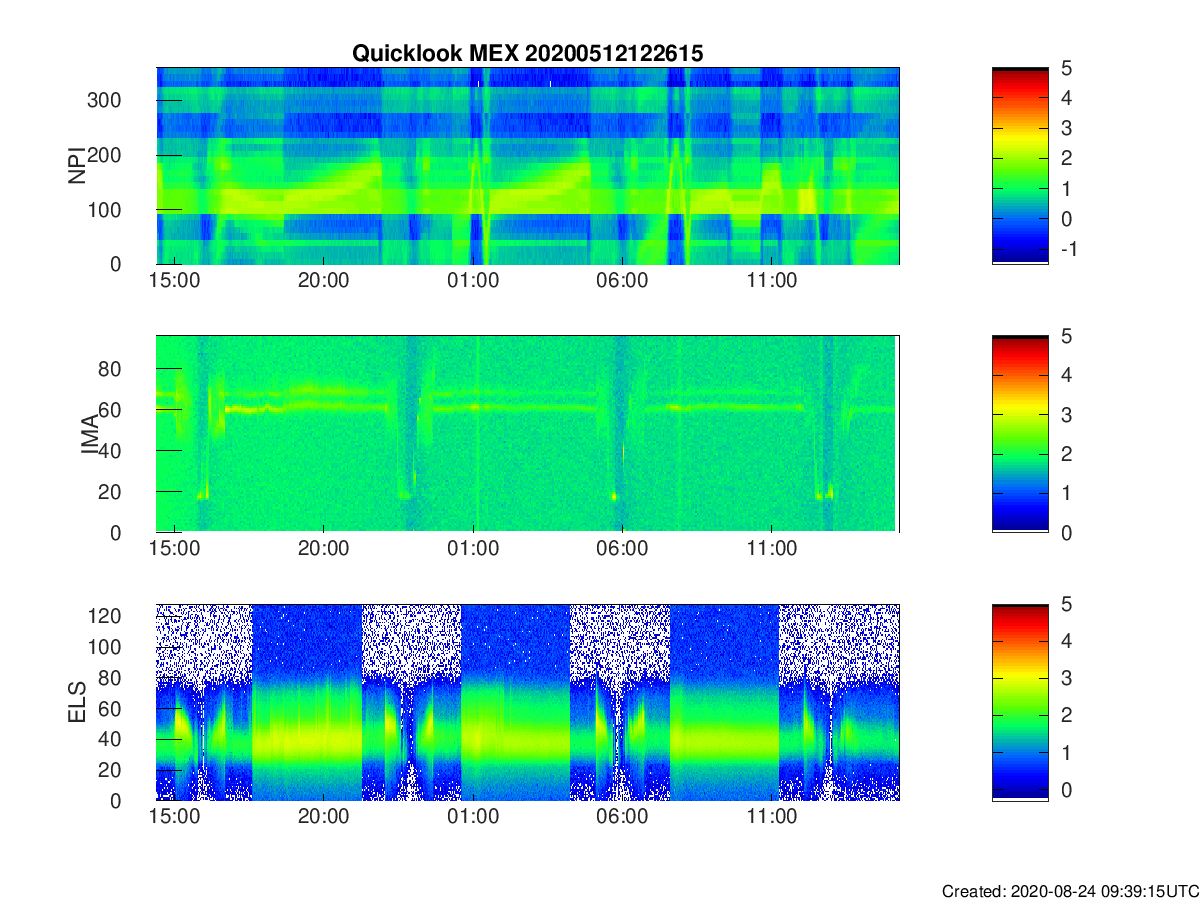
Task: Click the "Created: 2020-08-24 09:39:15UTC" timestamp text
Action: (1070, 891)
